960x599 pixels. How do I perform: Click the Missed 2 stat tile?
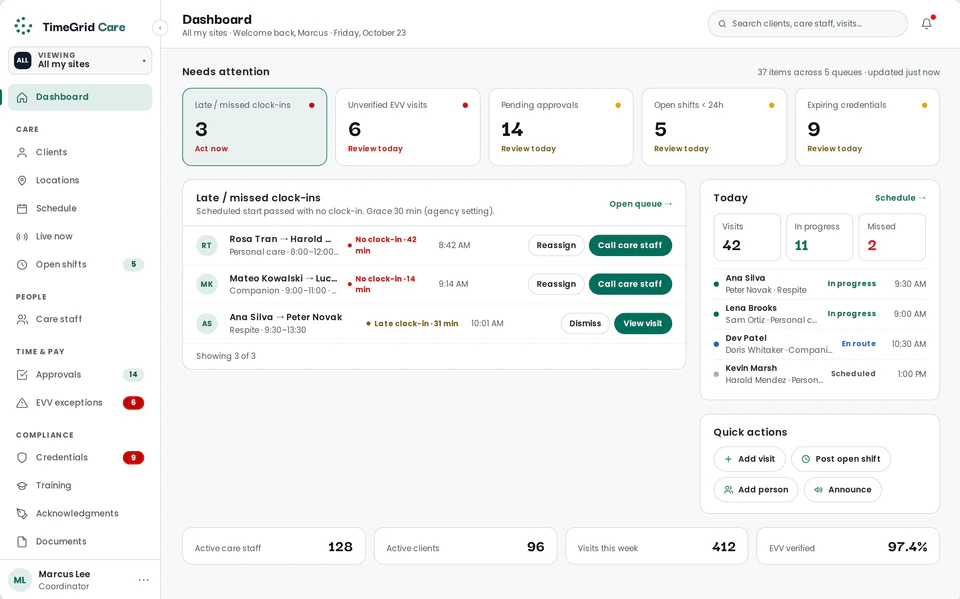click(892, 237)
